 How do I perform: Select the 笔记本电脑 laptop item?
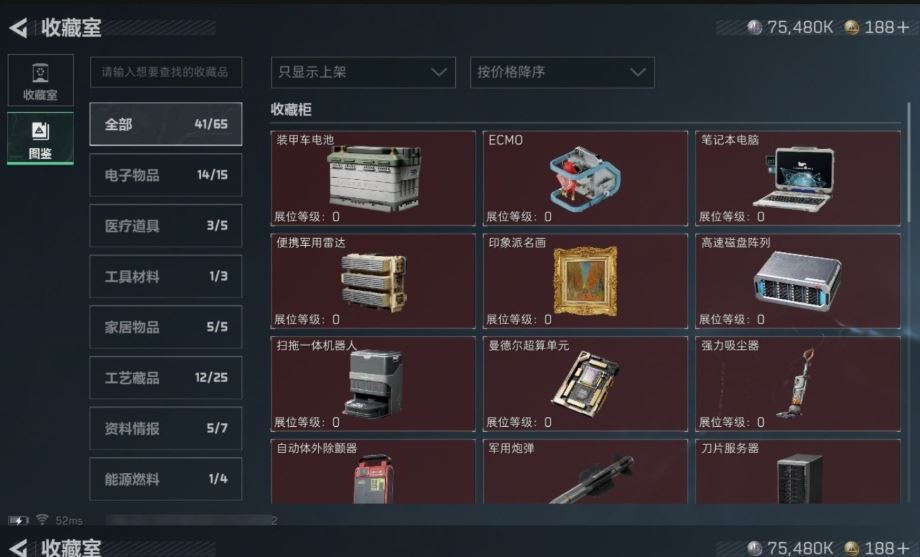click(797, 178)
